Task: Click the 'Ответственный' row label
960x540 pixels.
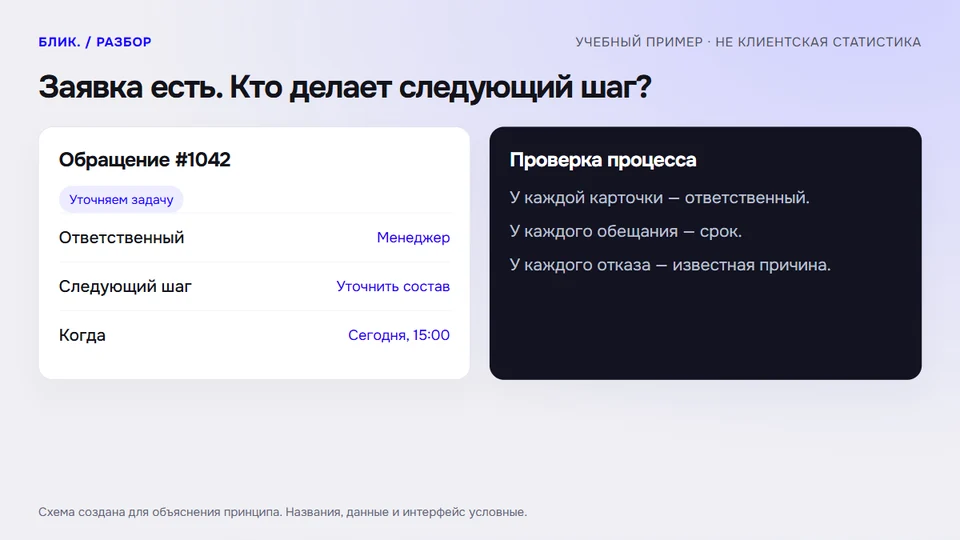Action: [x=121, y=238]
